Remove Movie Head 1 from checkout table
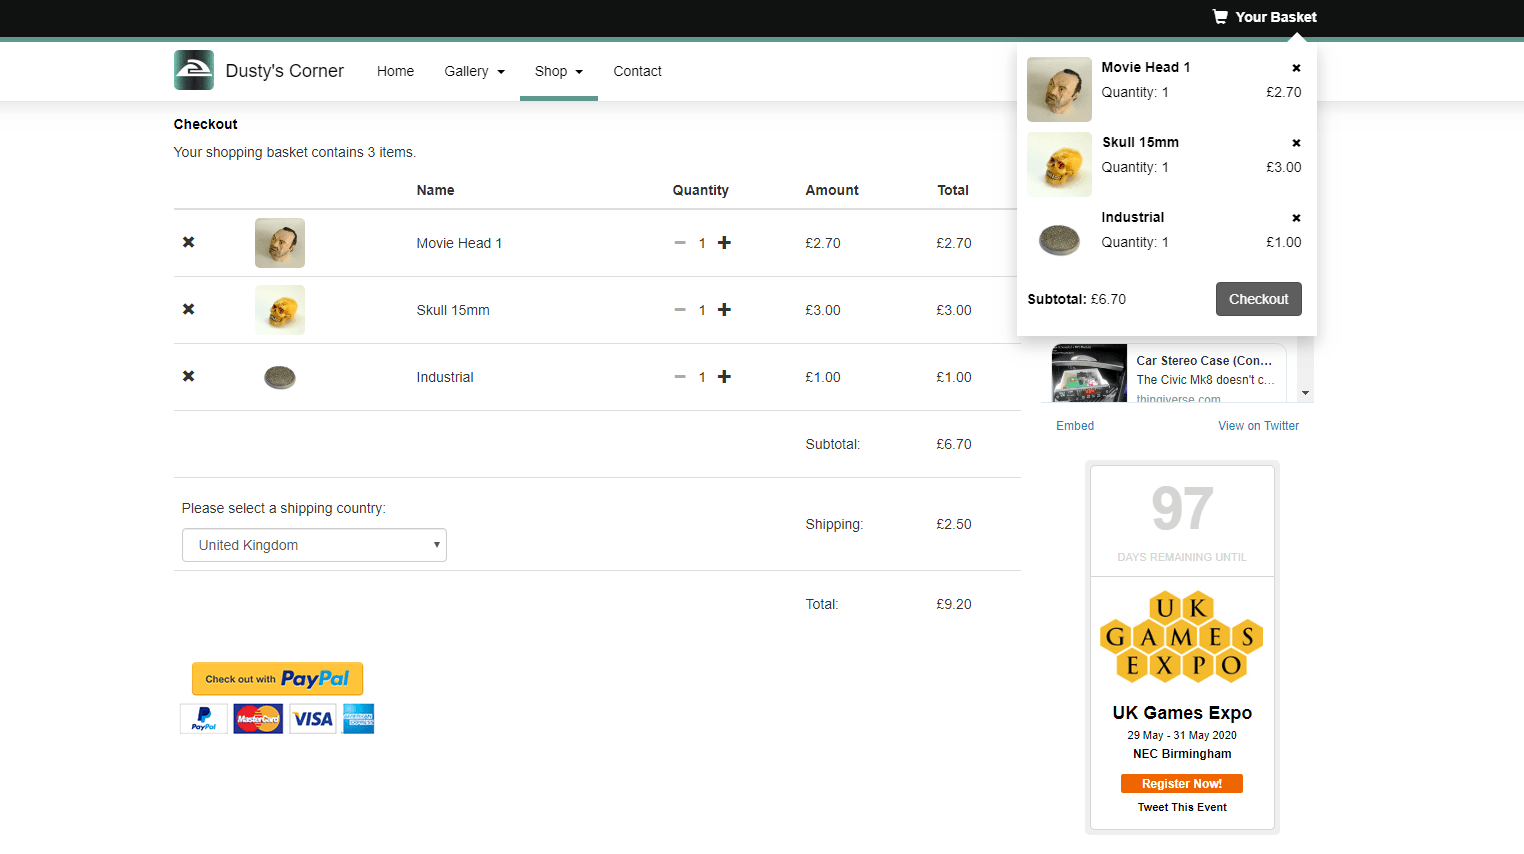The height and width of the screenshot is (854, 1524). 188,242
